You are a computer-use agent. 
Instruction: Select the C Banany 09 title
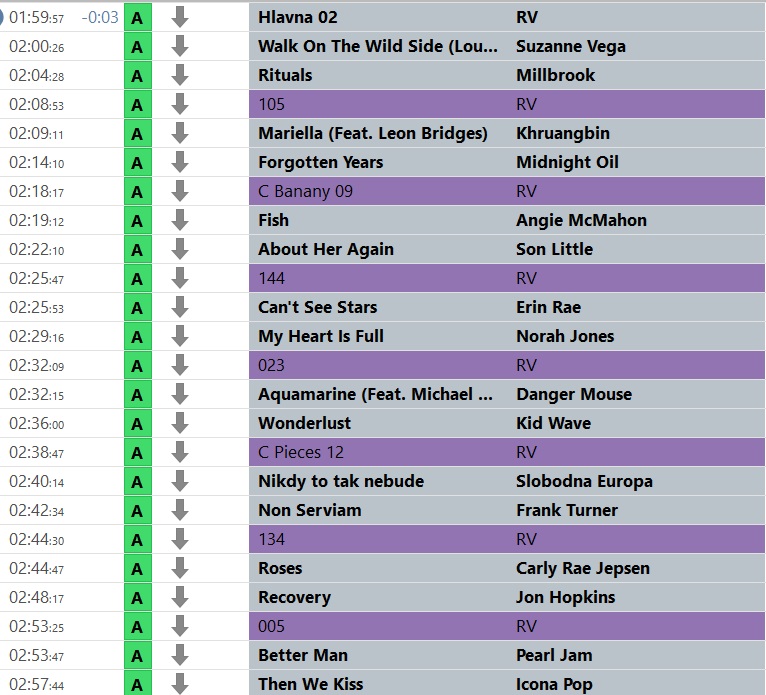coord(305,191)
